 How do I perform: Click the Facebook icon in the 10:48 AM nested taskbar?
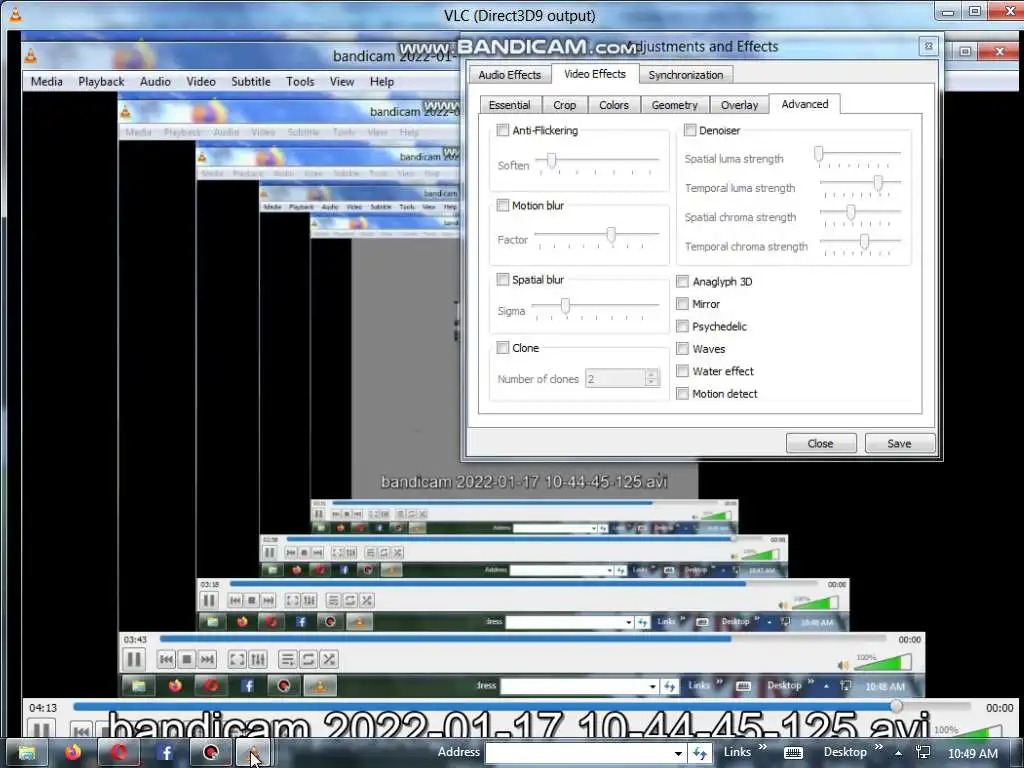click(x=248, y=686)
